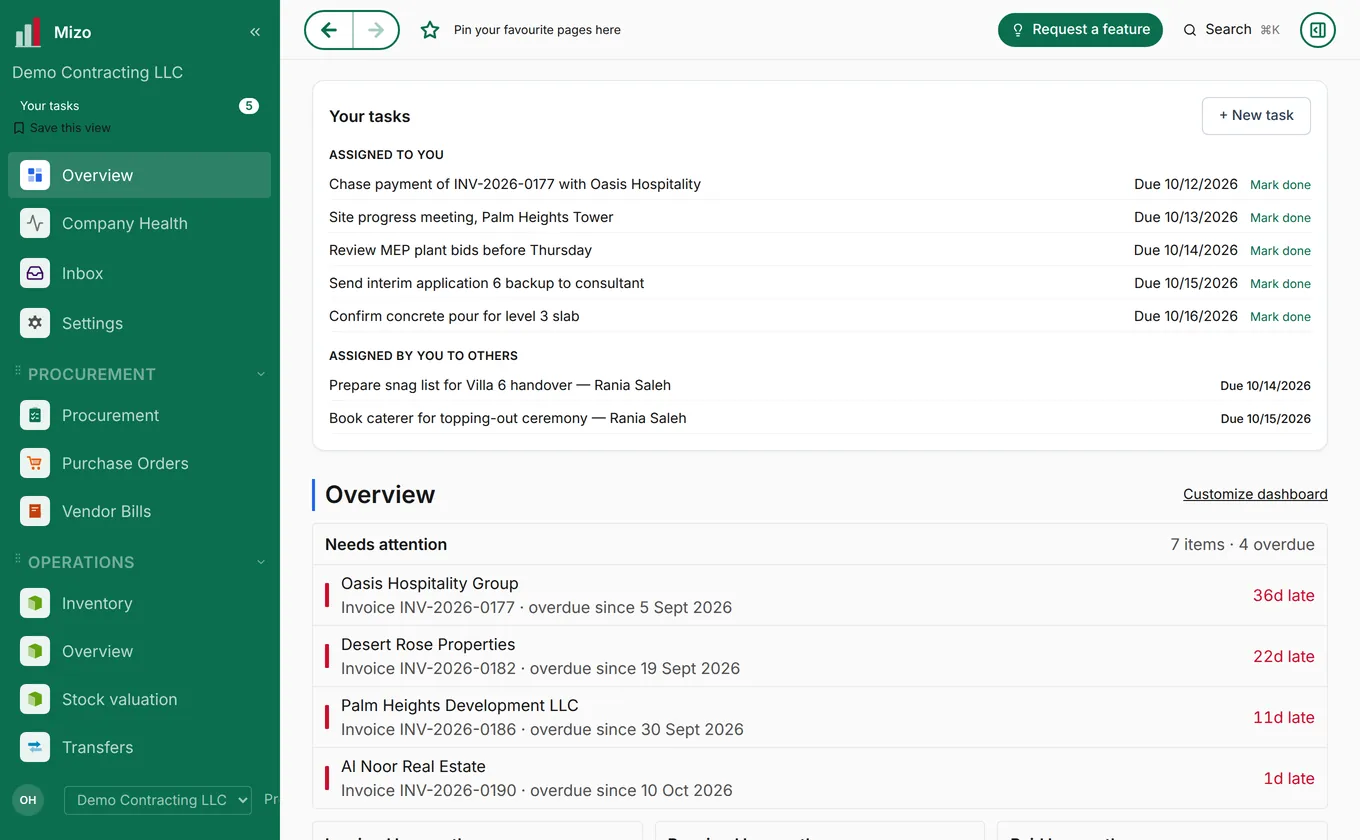Image resolution: width=1360 pixels, height=840 pixels.
Task: Open the Inventory cube icon
Action: (x=35, y=603)
